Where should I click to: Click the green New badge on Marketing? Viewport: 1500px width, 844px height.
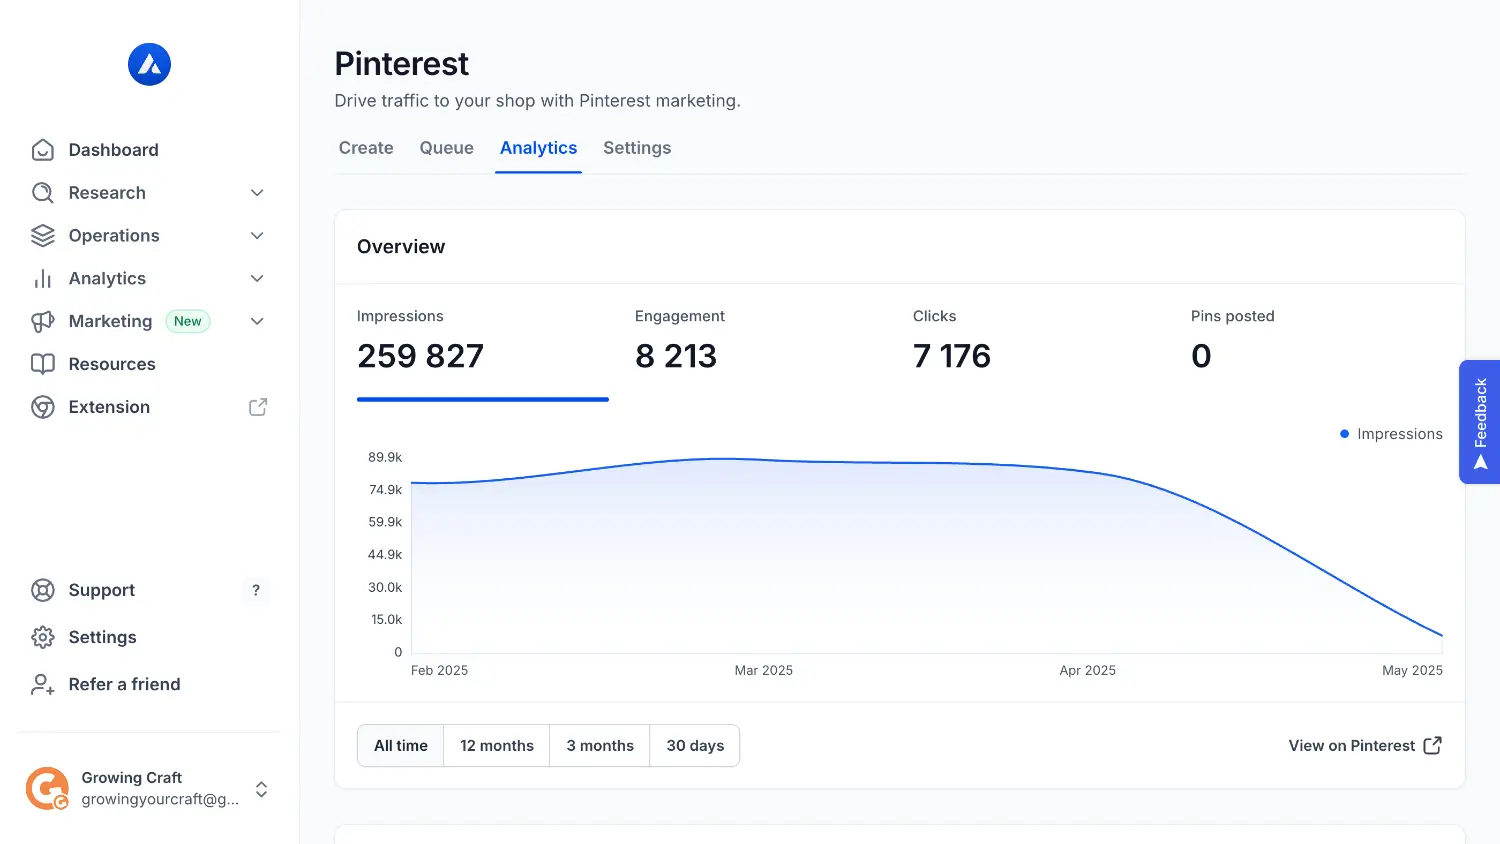coord(187,322)
